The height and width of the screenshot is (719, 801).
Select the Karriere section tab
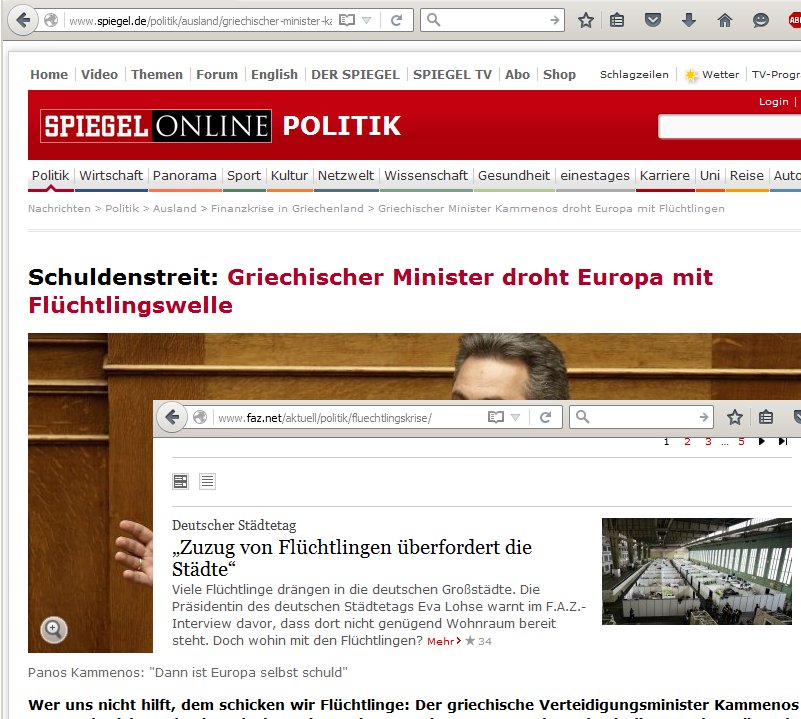665,176
